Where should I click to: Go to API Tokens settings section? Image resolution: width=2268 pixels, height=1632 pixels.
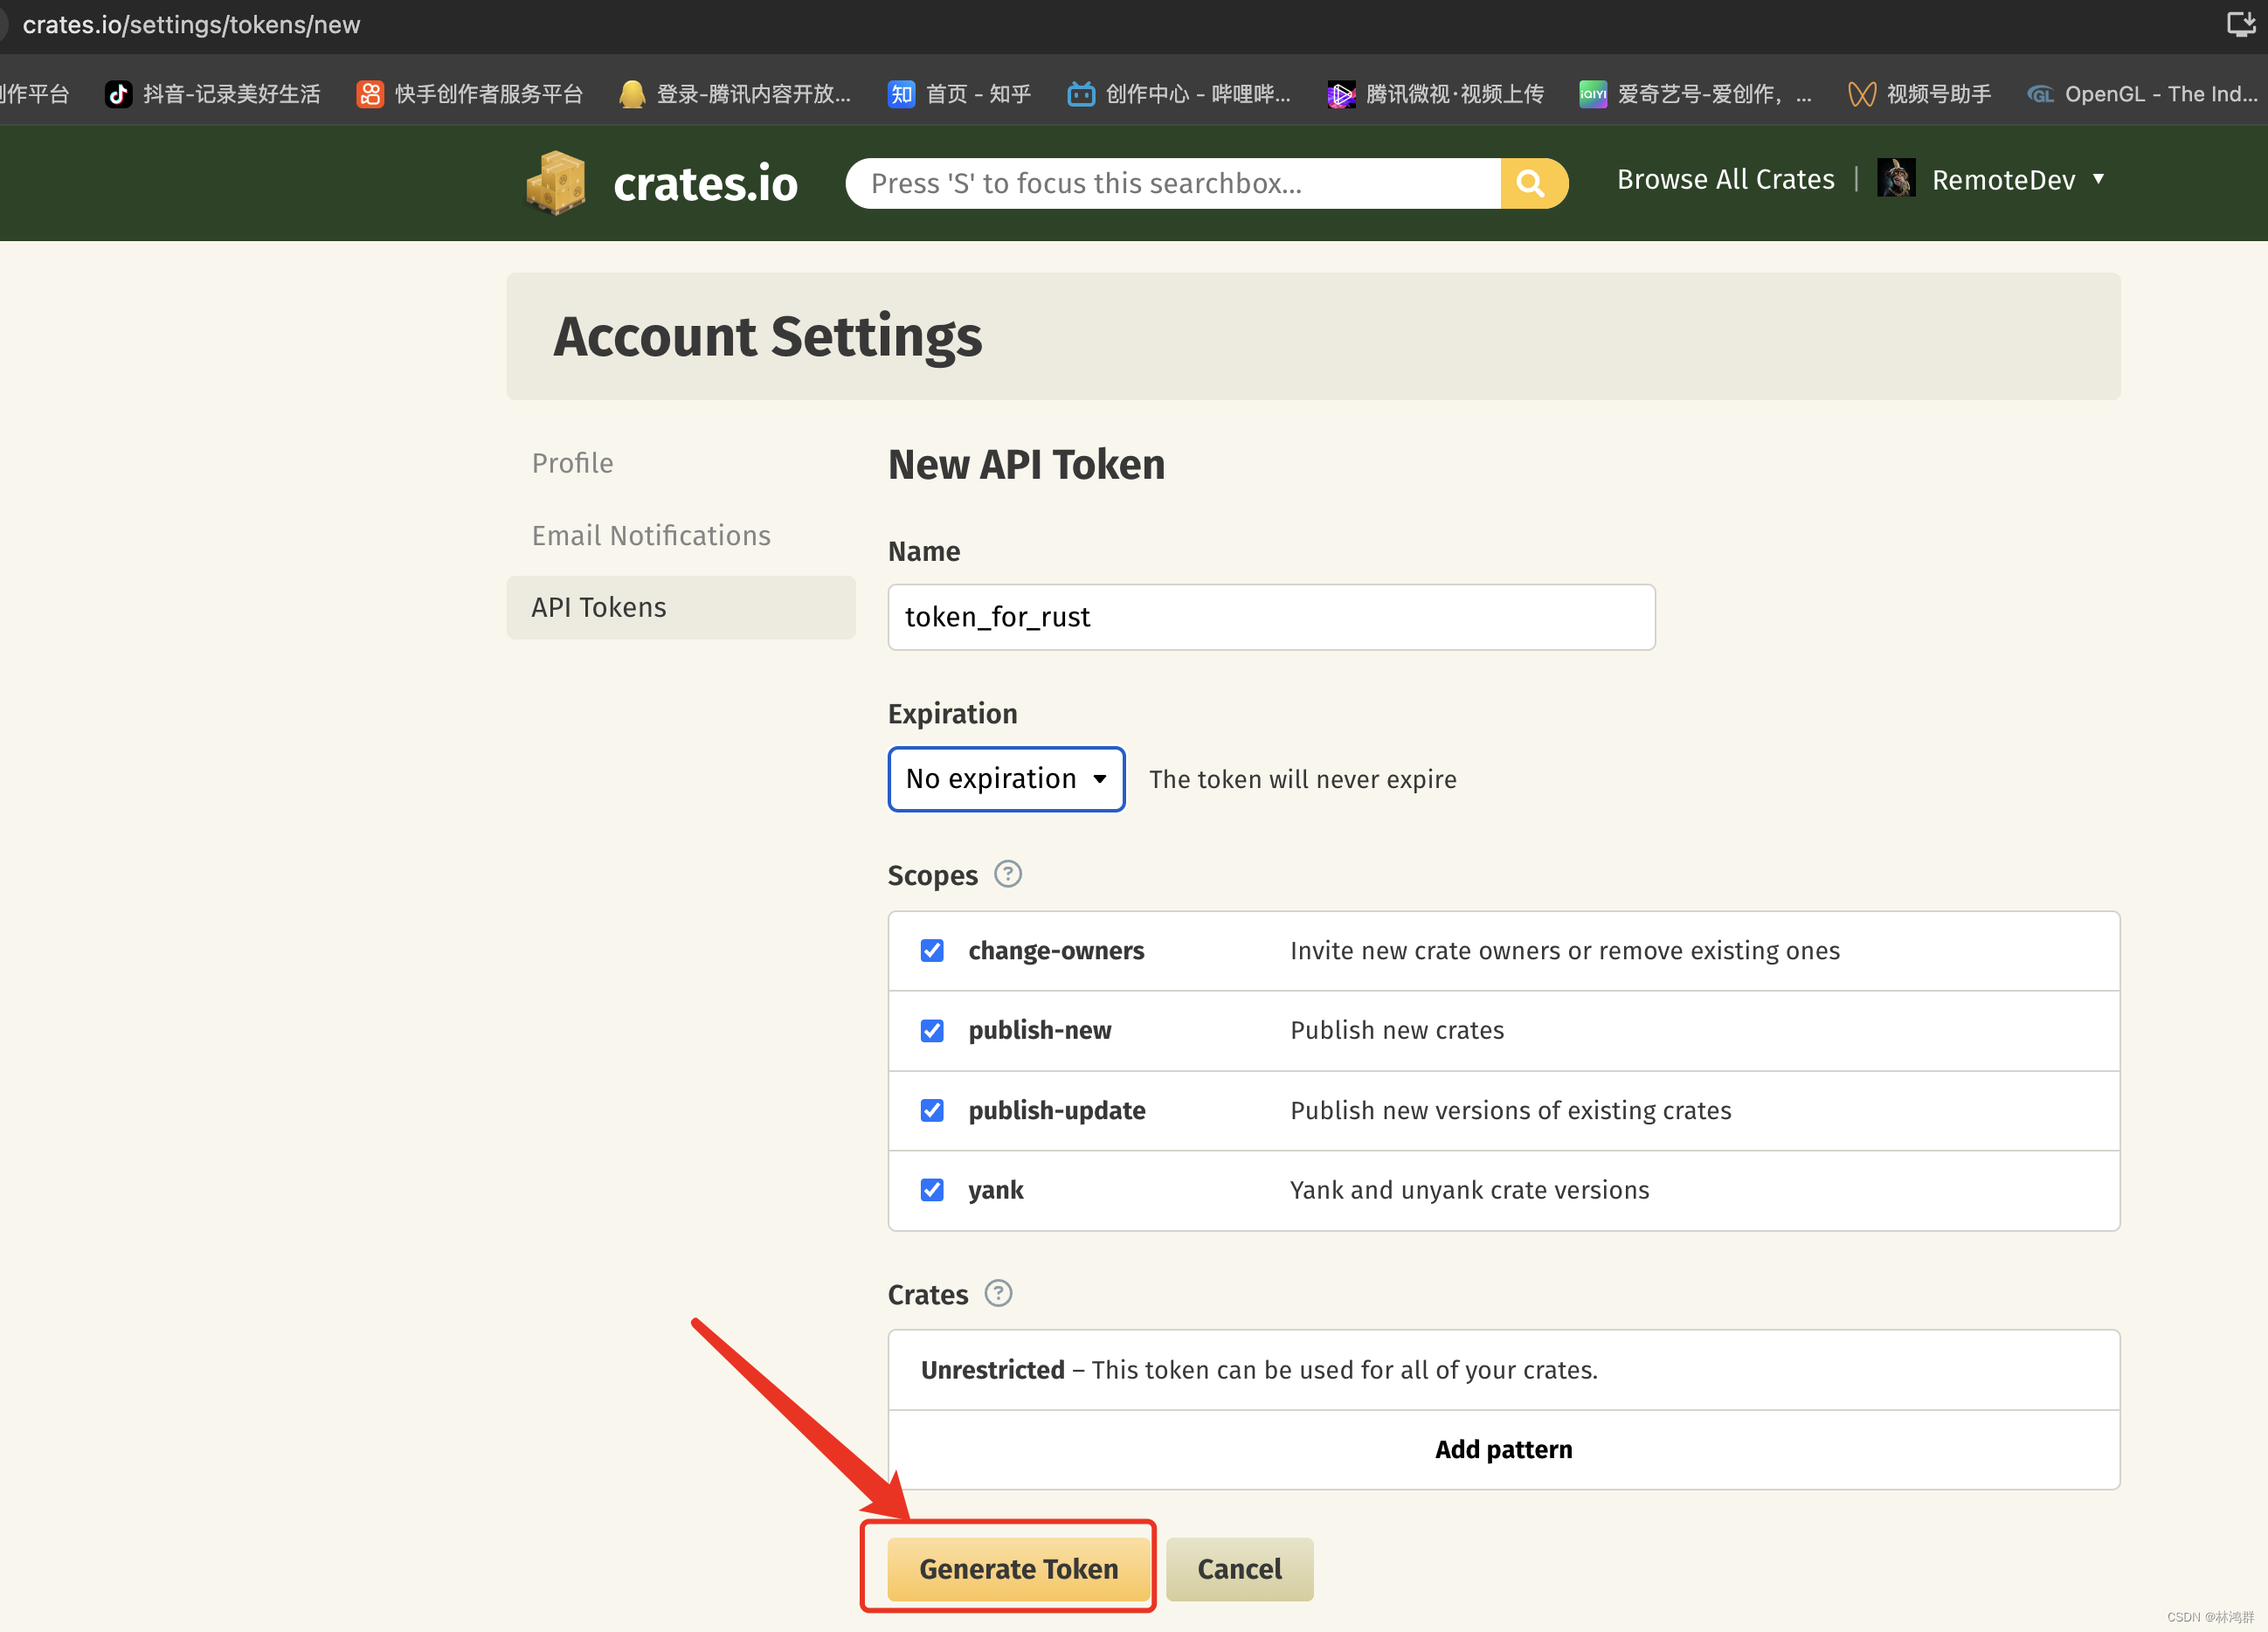pos(599,607)
